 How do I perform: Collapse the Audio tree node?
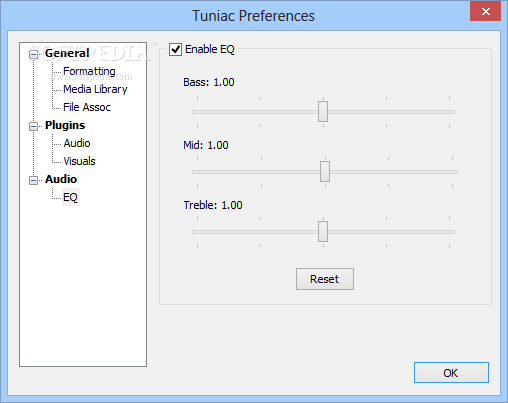(33, 180)
